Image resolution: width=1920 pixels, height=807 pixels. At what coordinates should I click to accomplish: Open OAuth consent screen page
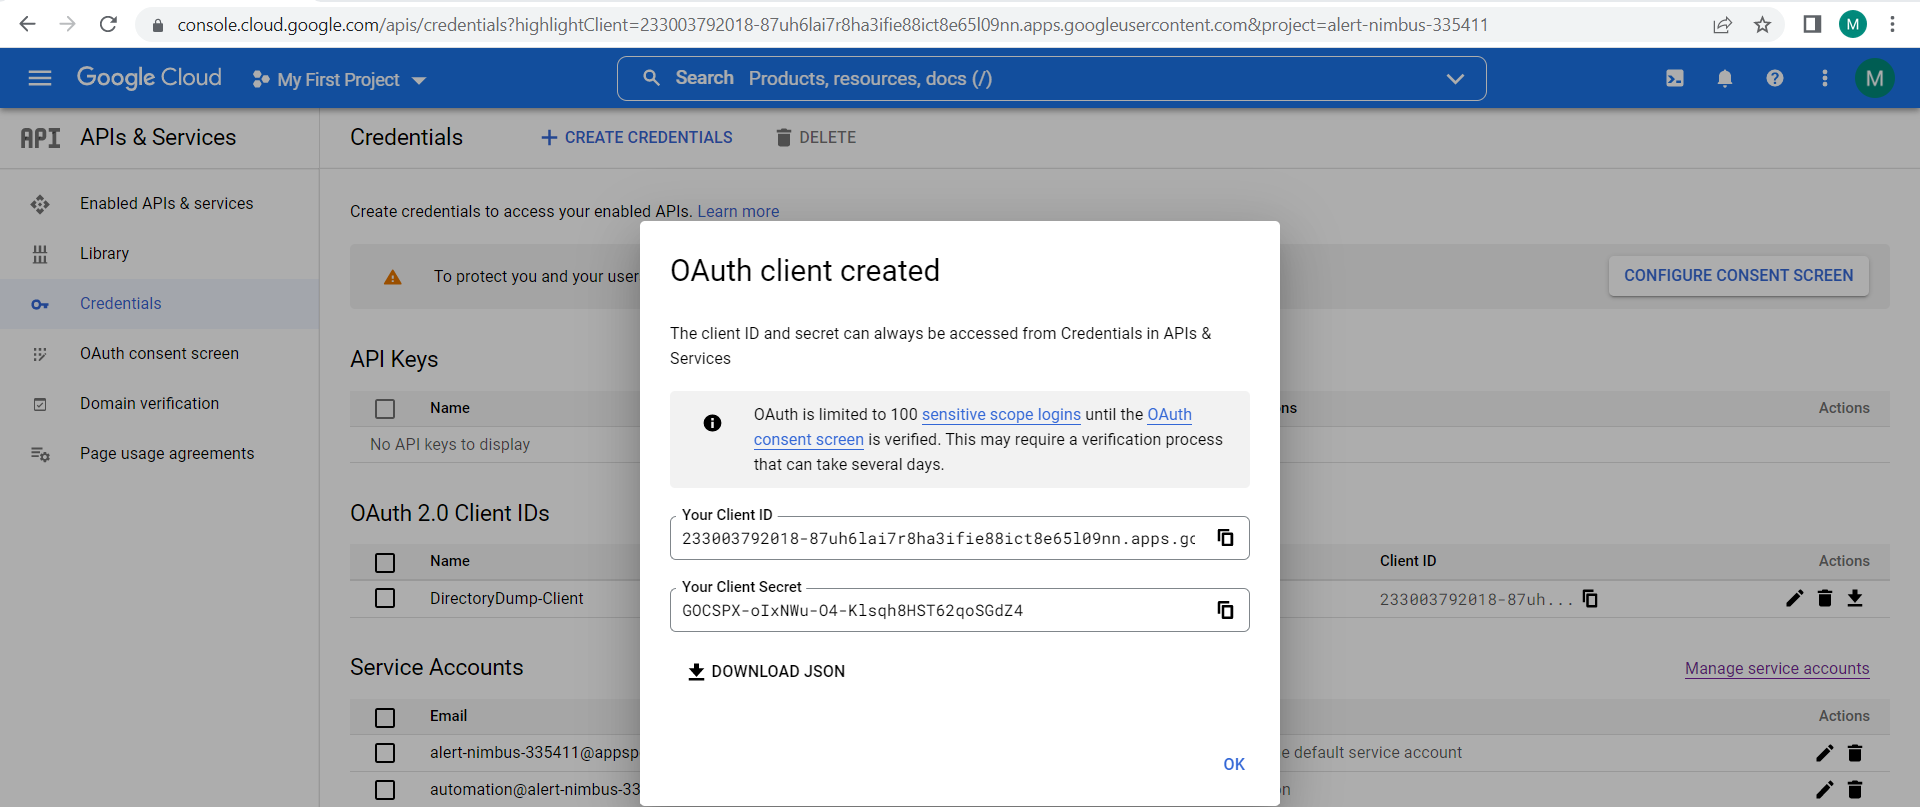pos(160,354)
